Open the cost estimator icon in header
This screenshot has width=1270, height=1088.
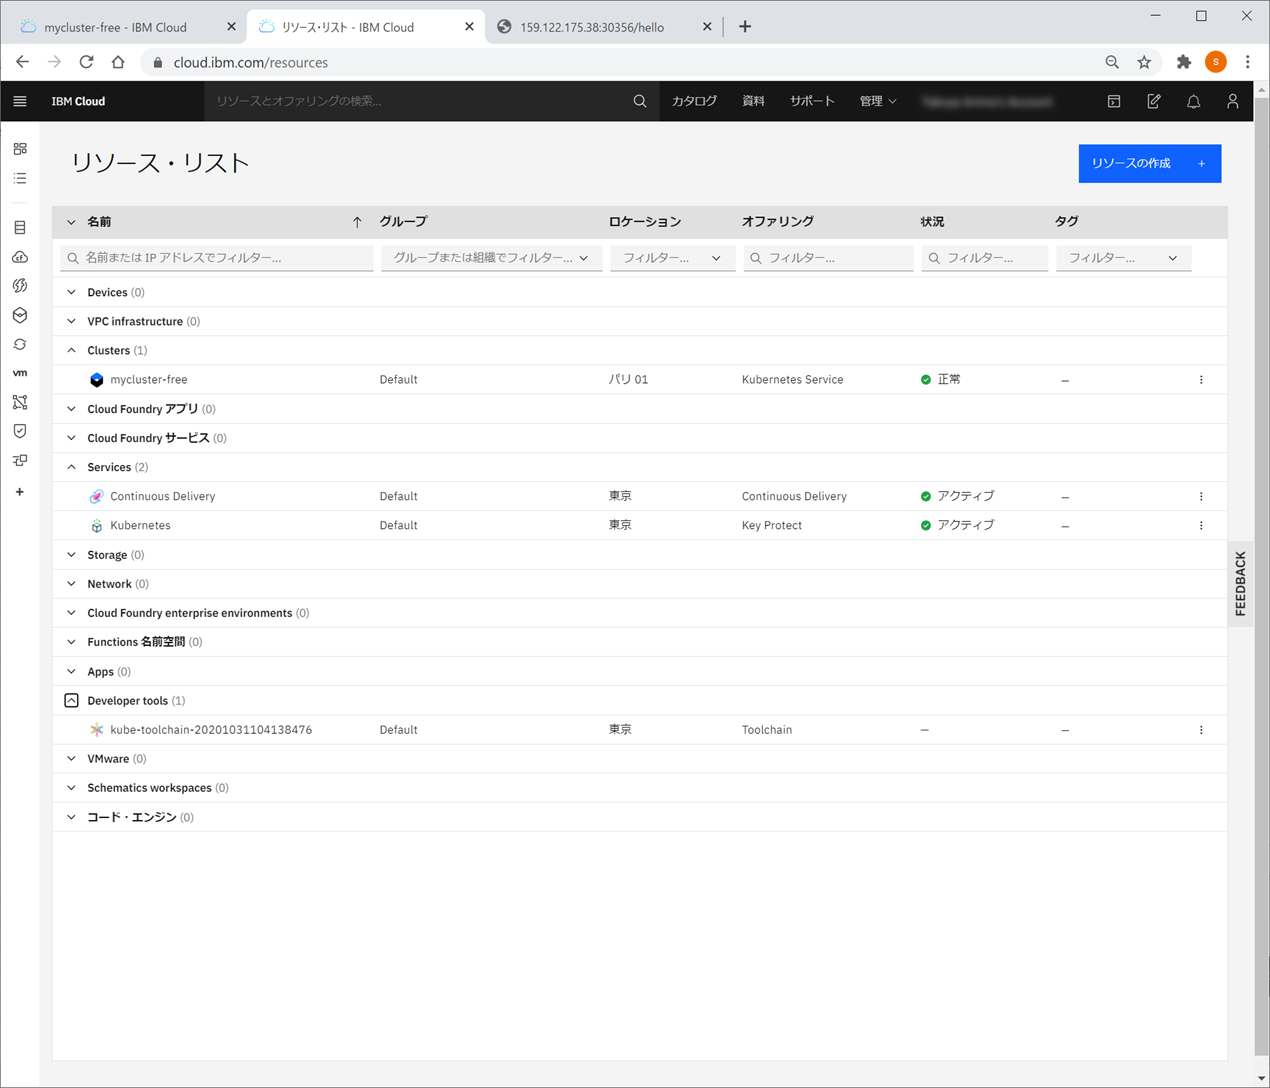[1114, 101]
